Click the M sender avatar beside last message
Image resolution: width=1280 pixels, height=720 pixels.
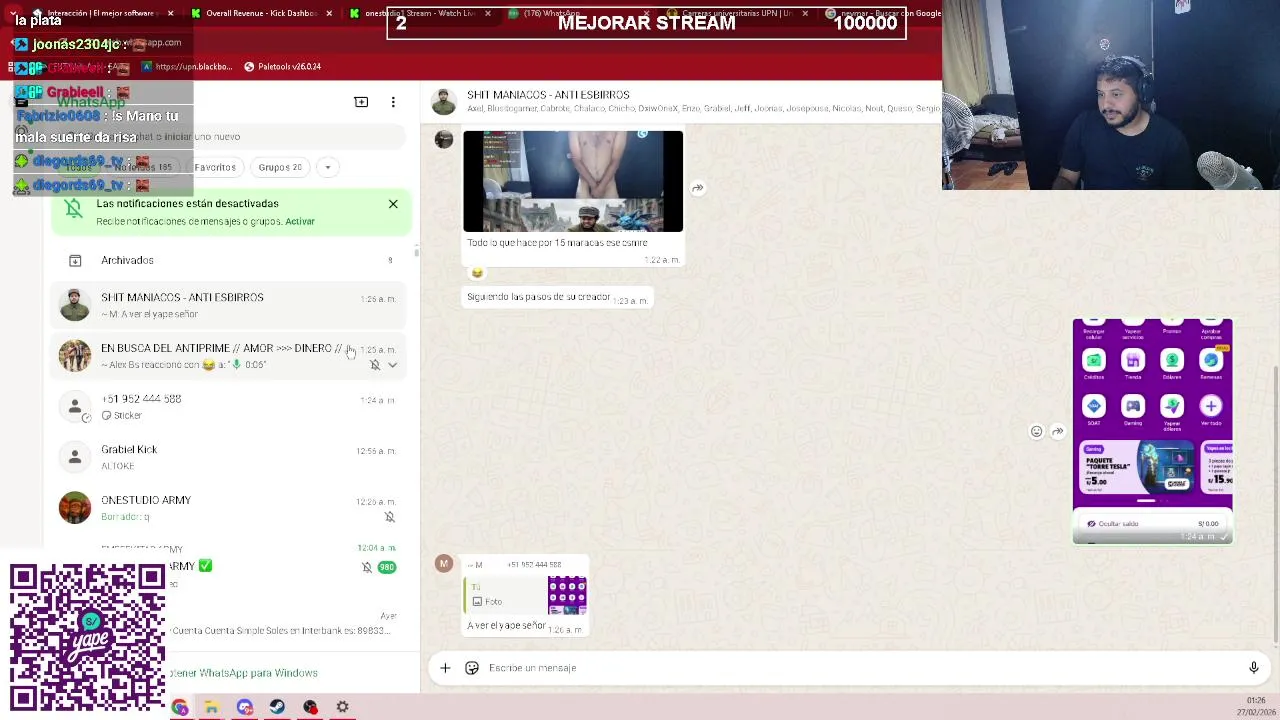coord(444,564)
